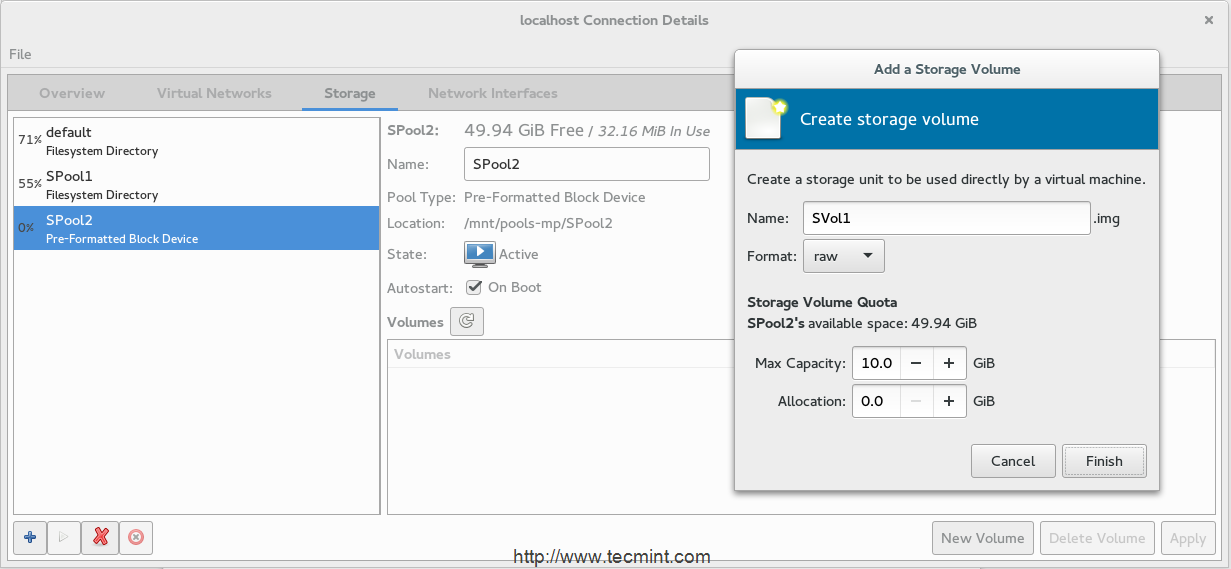
Task: Open the File menu
Action: point(20,54)
